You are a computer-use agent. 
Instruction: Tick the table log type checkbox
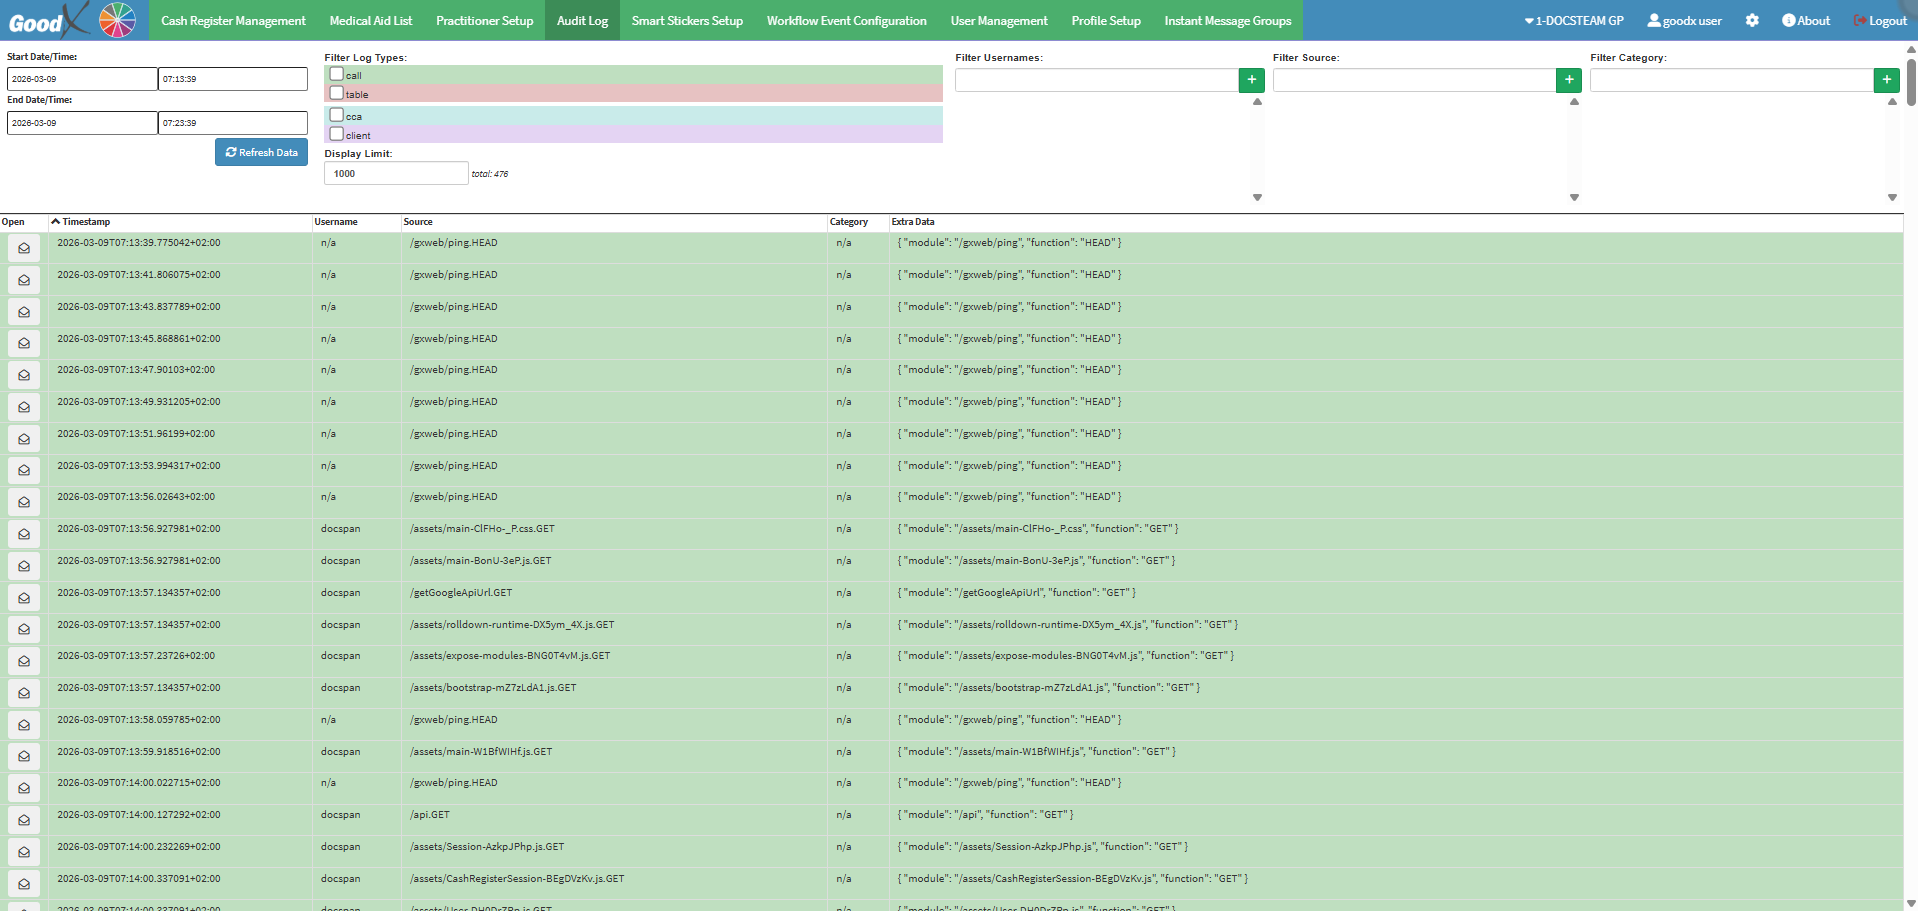[x=337, y=93]
